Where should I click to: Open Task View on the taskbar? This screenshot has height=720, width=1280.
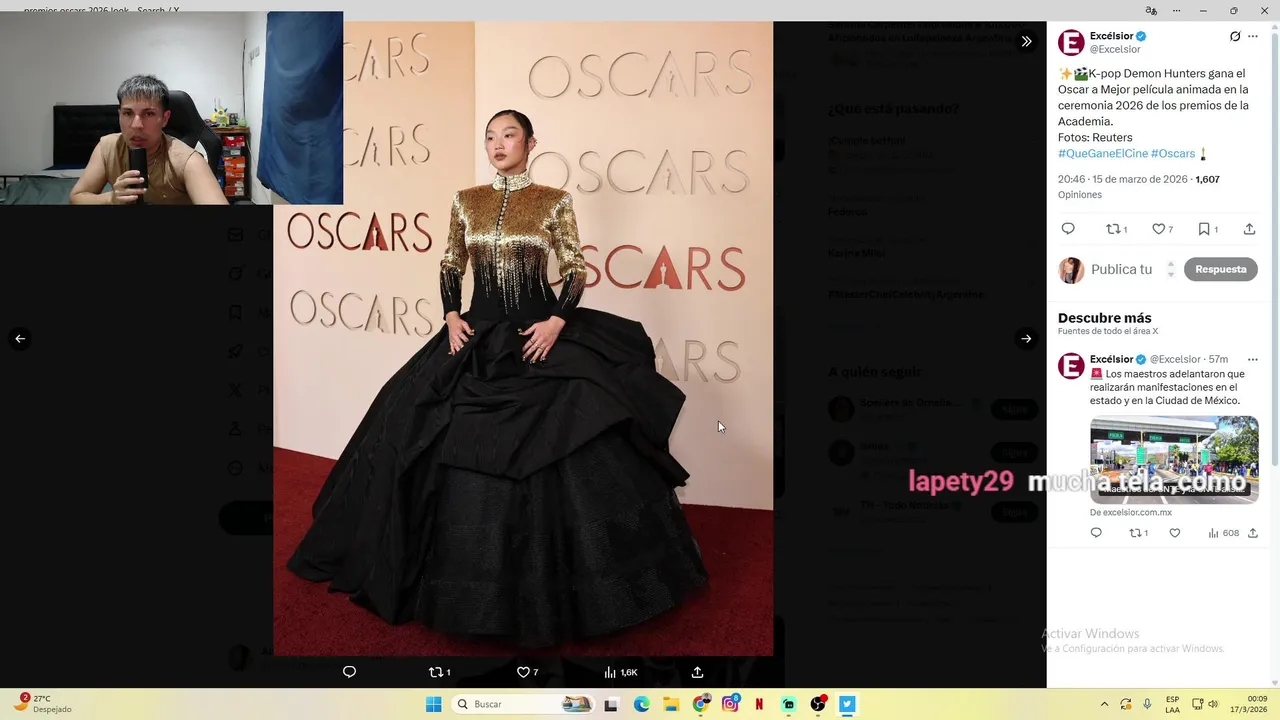pyautogui.click(x=611, y=704)
